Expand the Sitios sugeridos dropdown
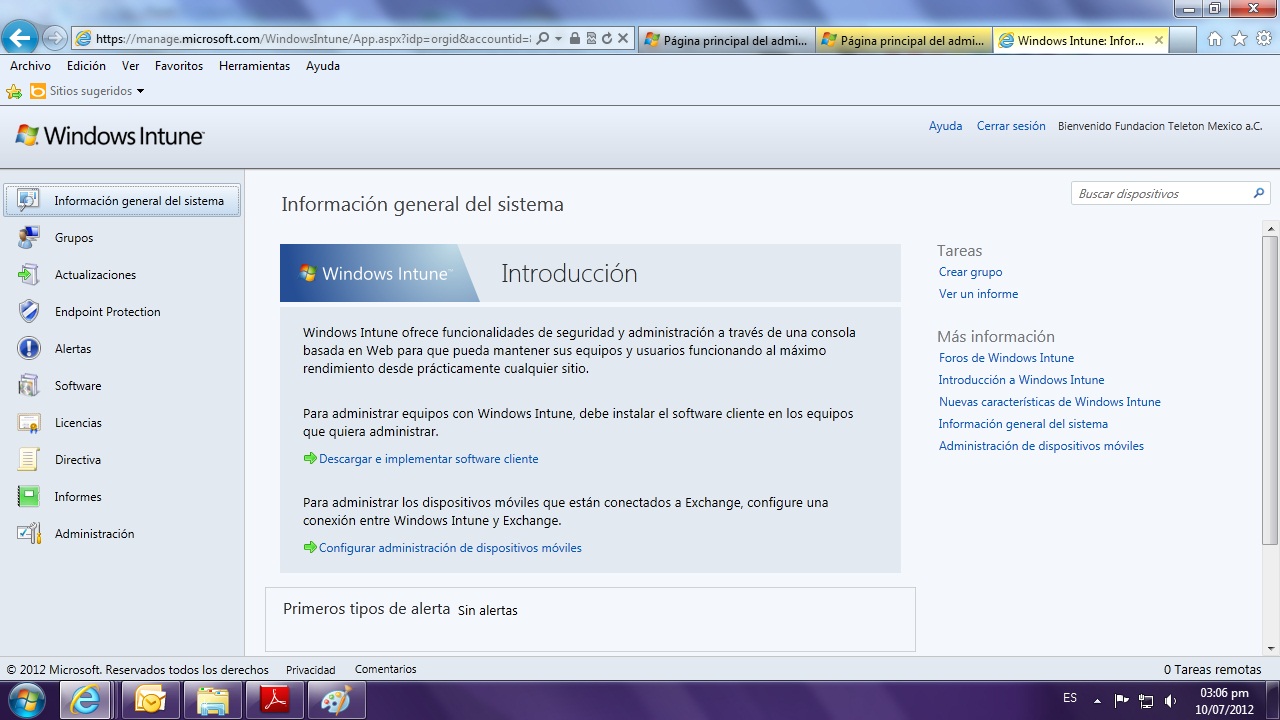Viewport: 1280px width, 720px height. (x=140, y=91)
